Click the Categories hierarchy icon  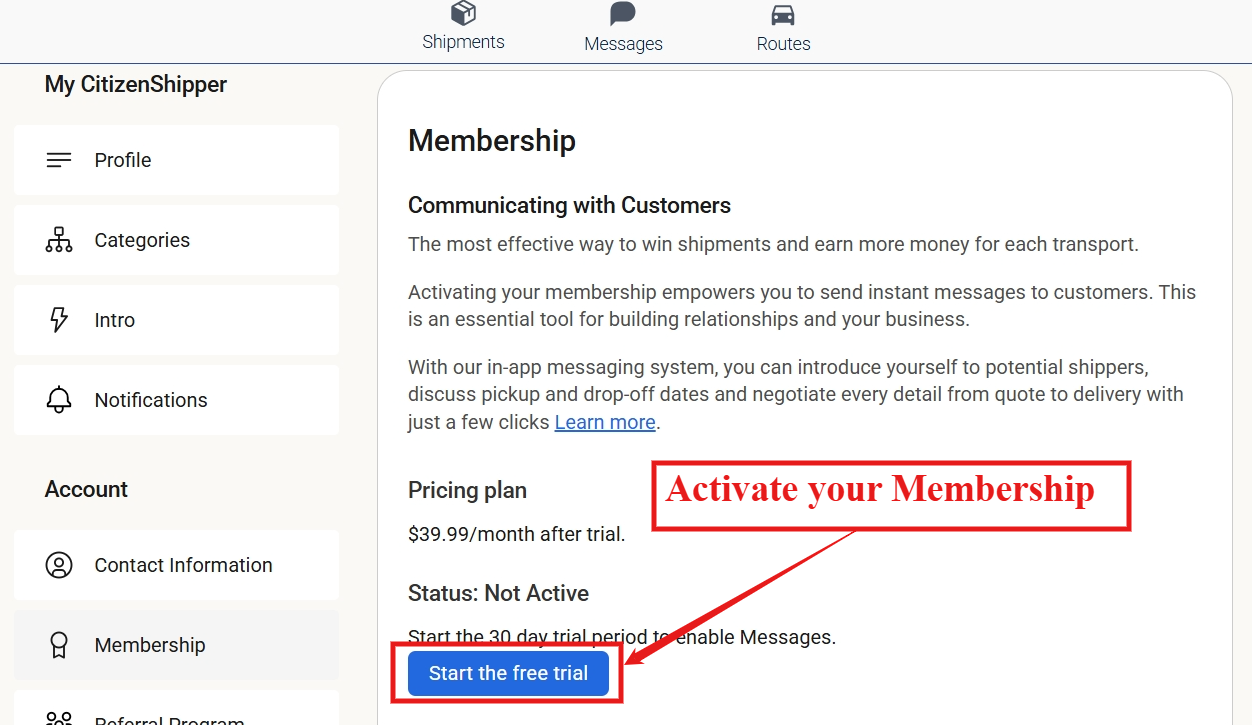coord(59,240)
